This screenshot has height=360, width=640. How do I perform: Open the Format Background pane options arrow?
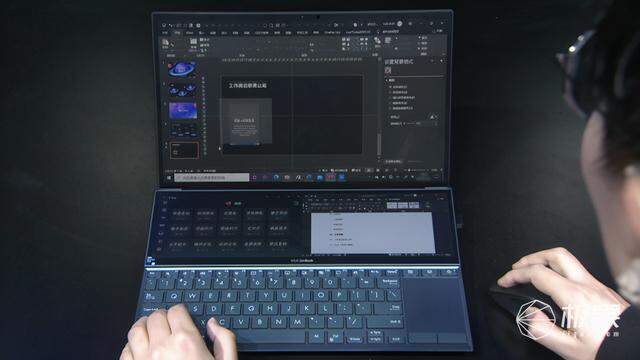click(x=432, y=61)
